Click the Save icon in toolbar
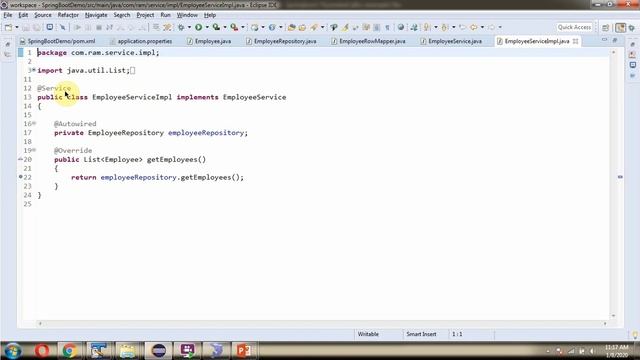 [x=26, y=27]
